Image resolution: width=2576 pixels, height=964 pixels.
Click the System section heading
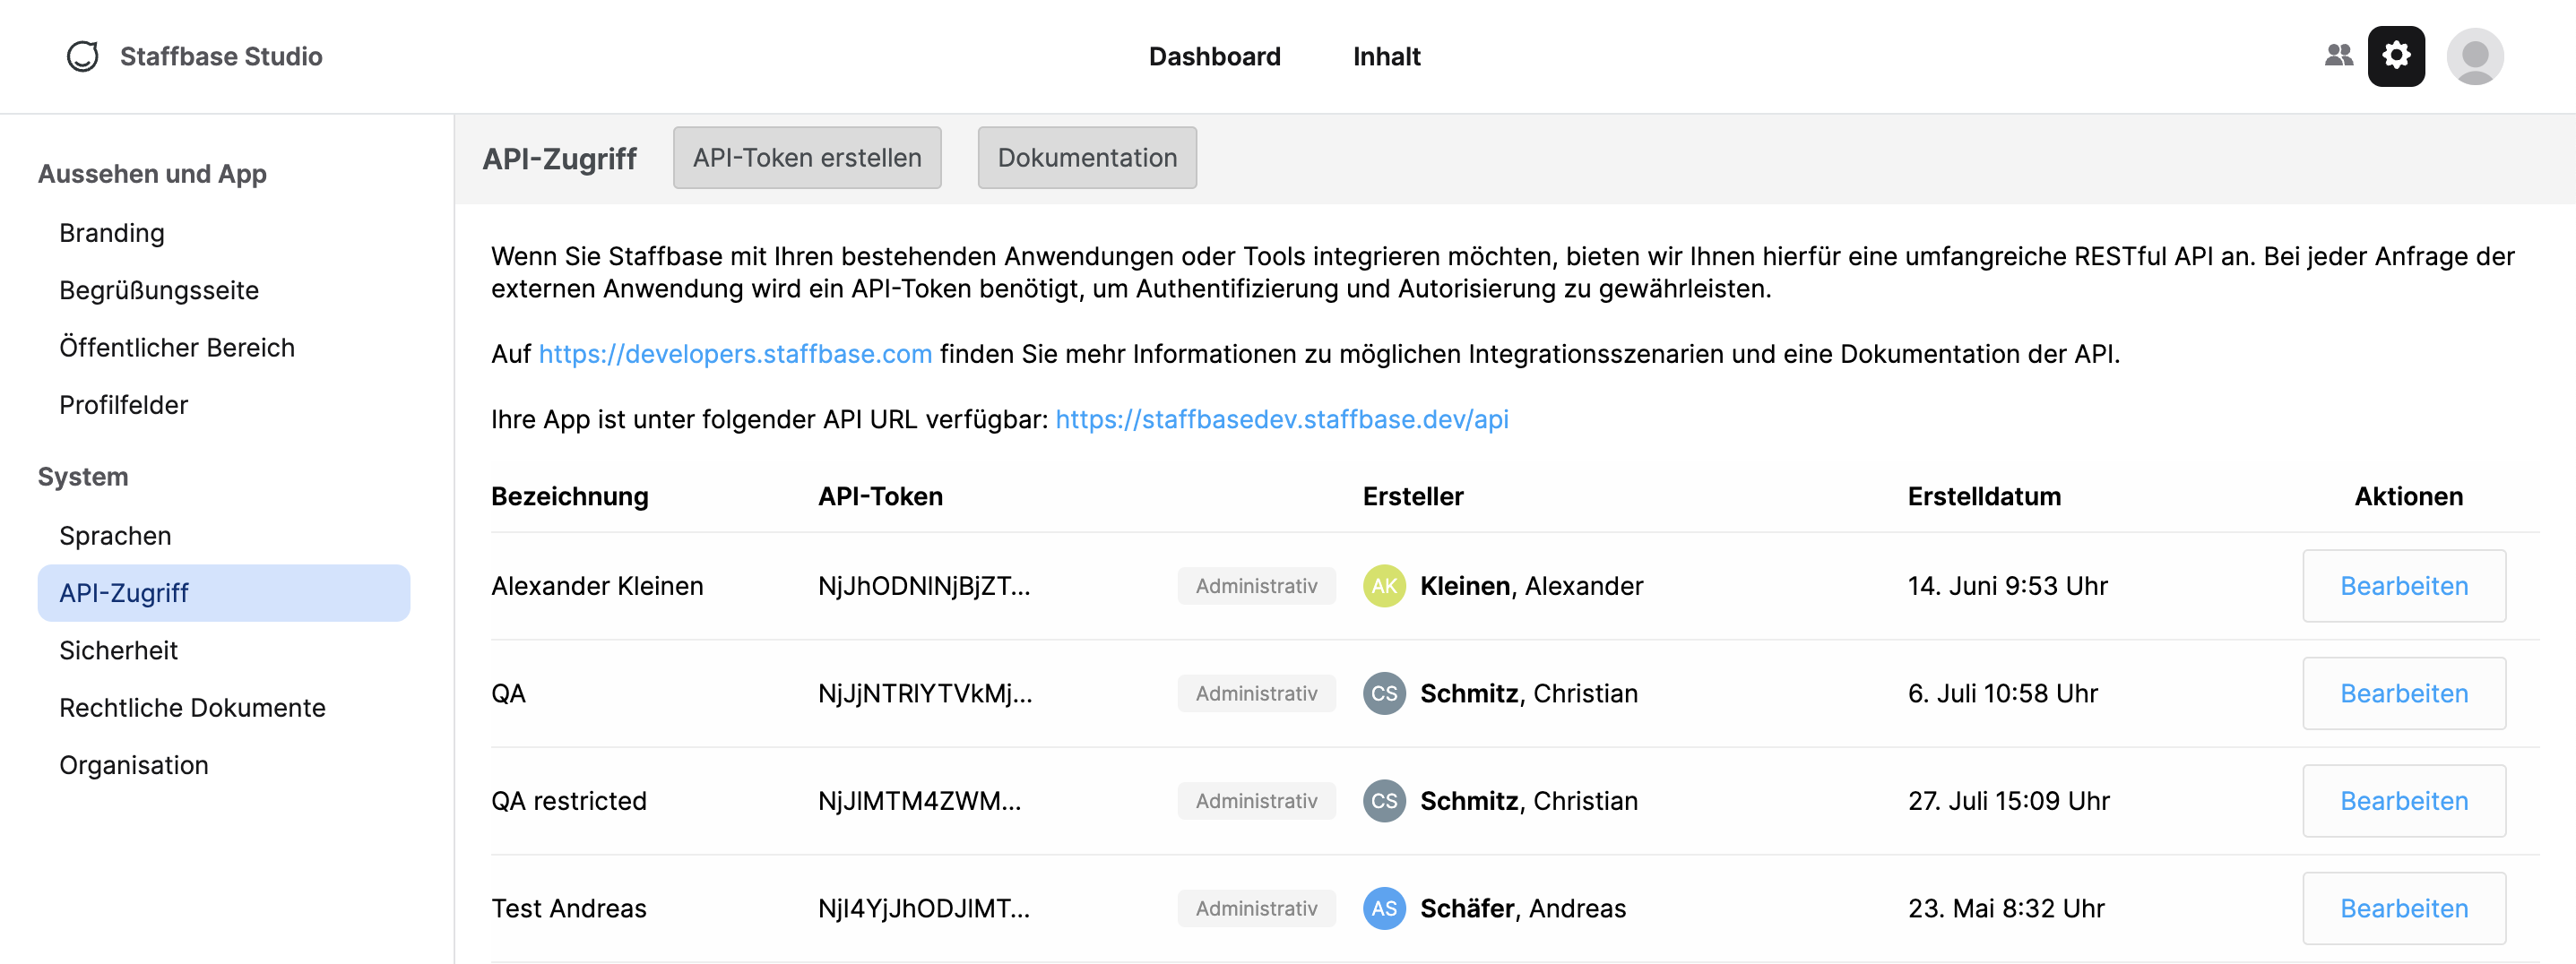pos(83,477)
